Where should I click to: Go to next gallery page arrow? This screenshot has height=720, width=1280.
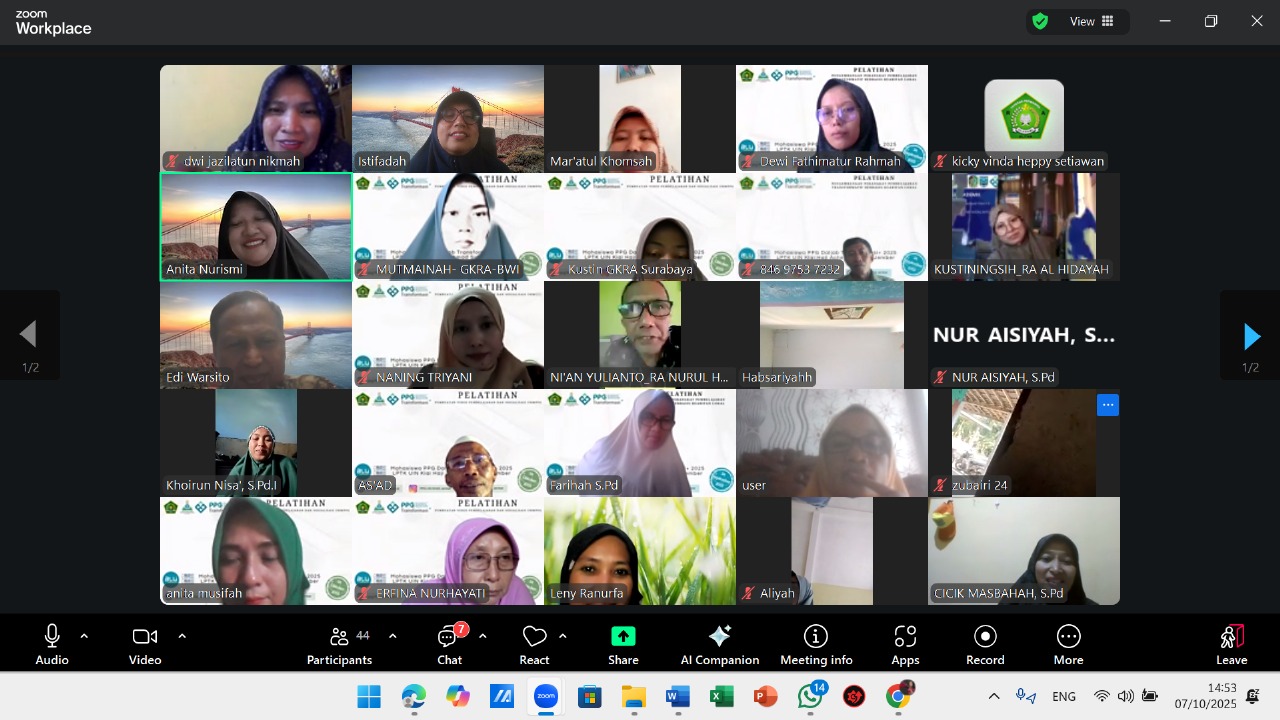1250,336
